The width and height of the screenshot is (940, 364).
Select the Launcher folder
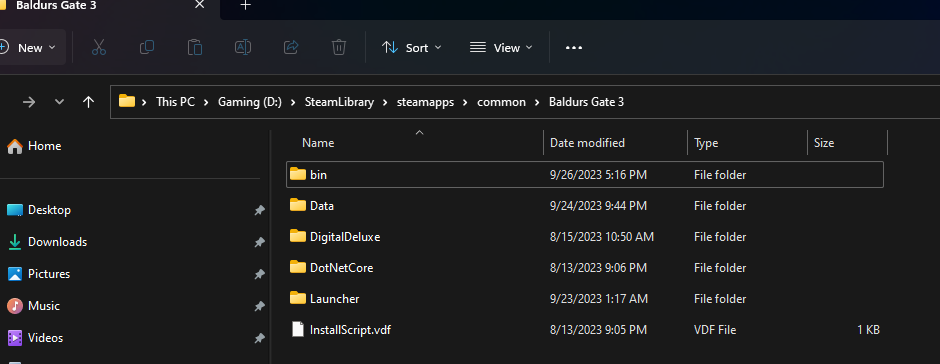[585, 299]
